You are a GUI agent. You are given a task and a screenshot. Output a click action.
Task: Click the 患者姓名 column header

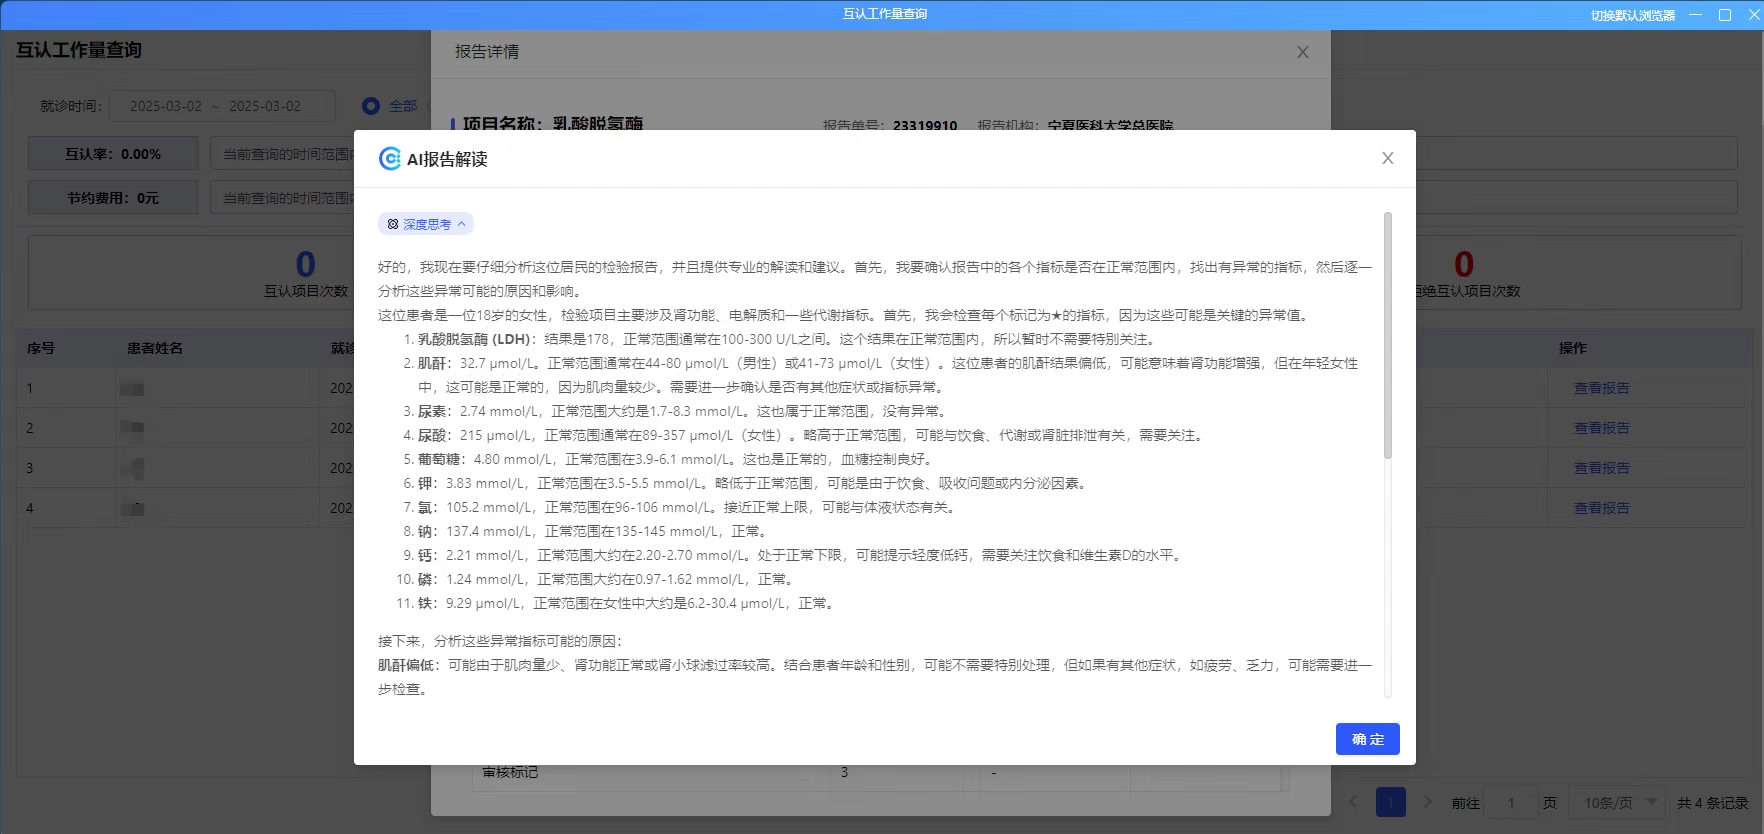[155, 348]
